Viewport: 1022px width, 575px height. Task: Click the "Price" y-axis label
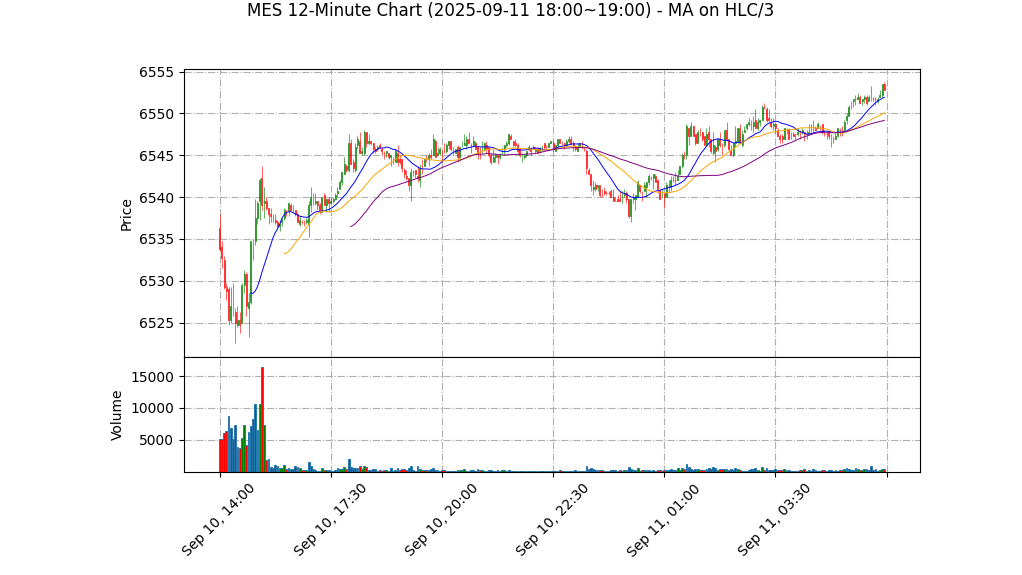(126, 215)
